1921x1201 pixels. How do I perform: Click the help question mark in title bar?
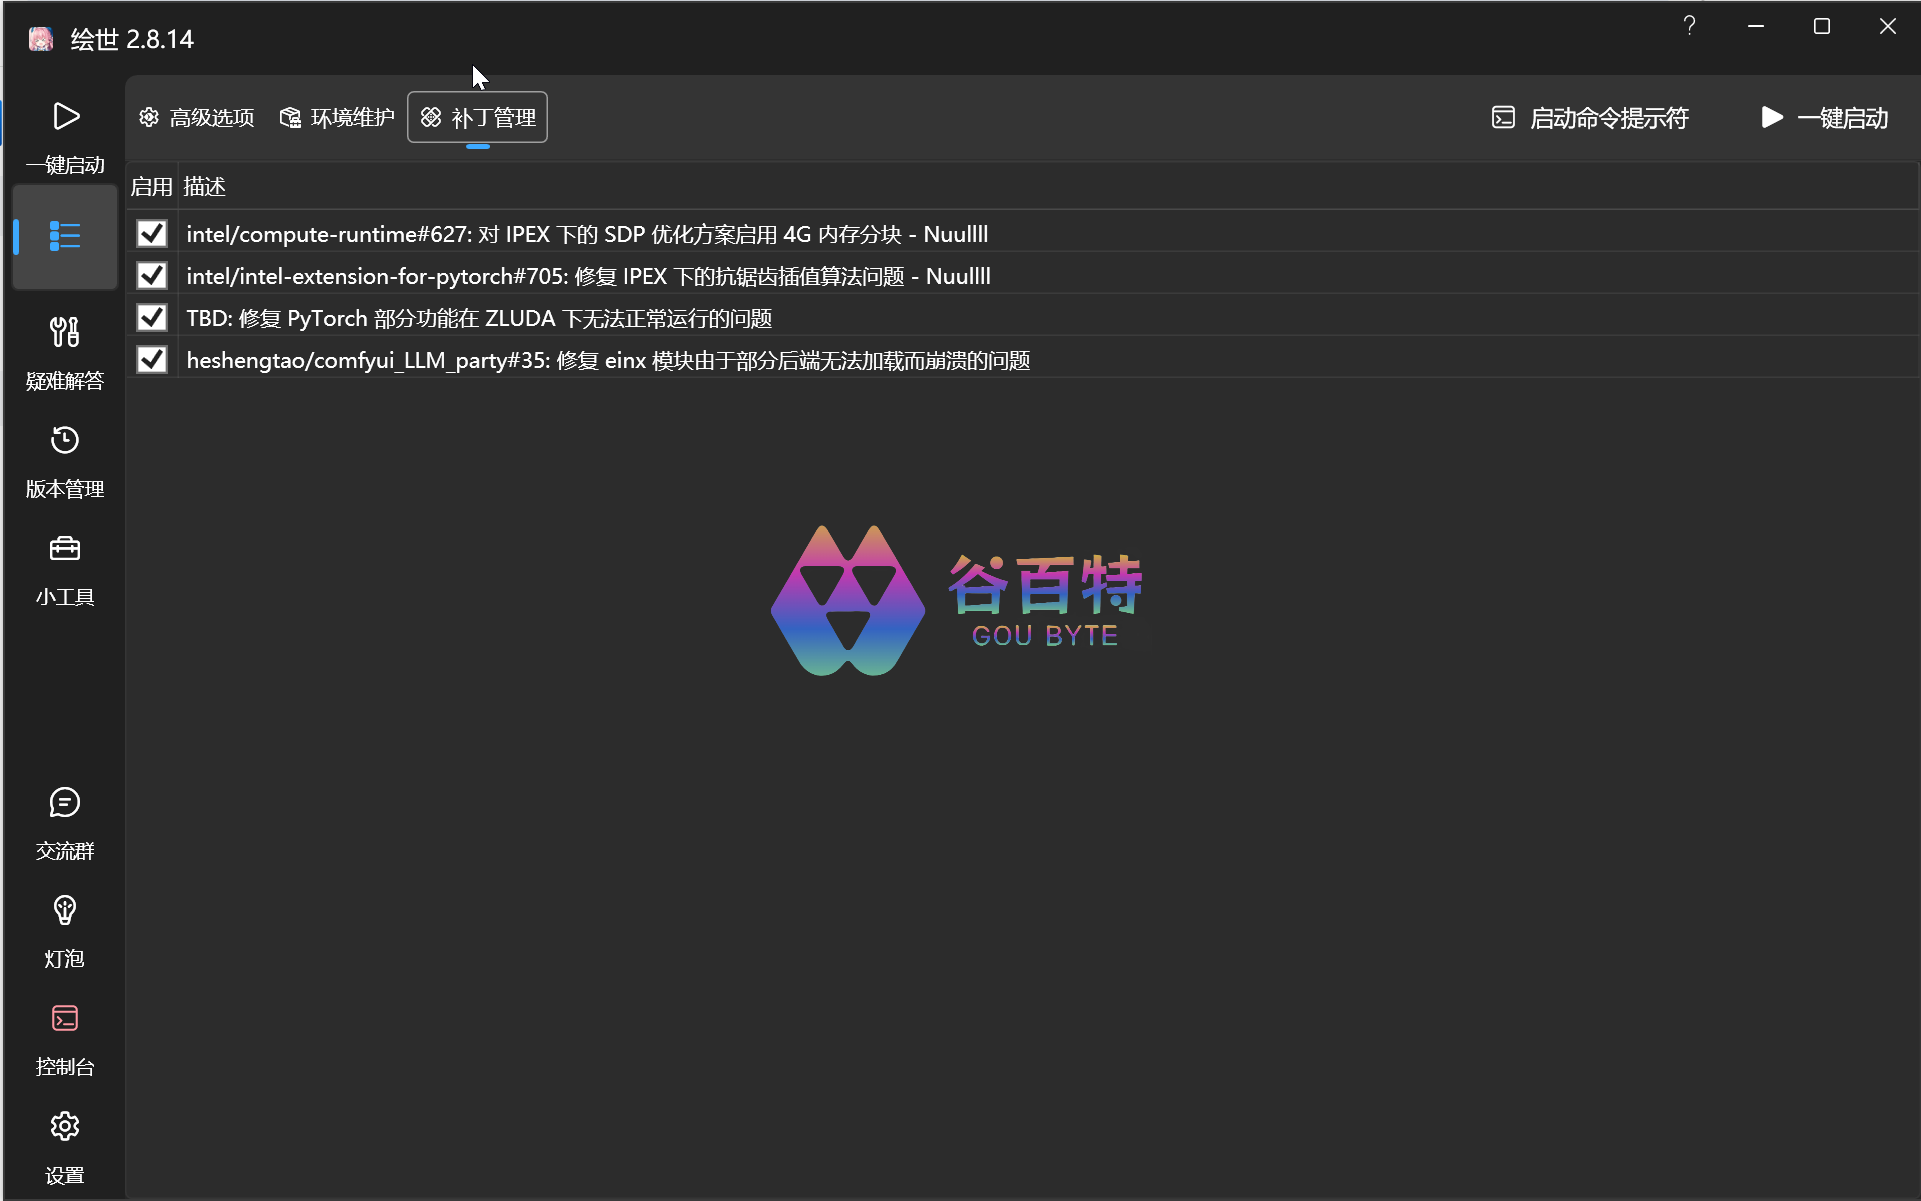(1689, 26)
